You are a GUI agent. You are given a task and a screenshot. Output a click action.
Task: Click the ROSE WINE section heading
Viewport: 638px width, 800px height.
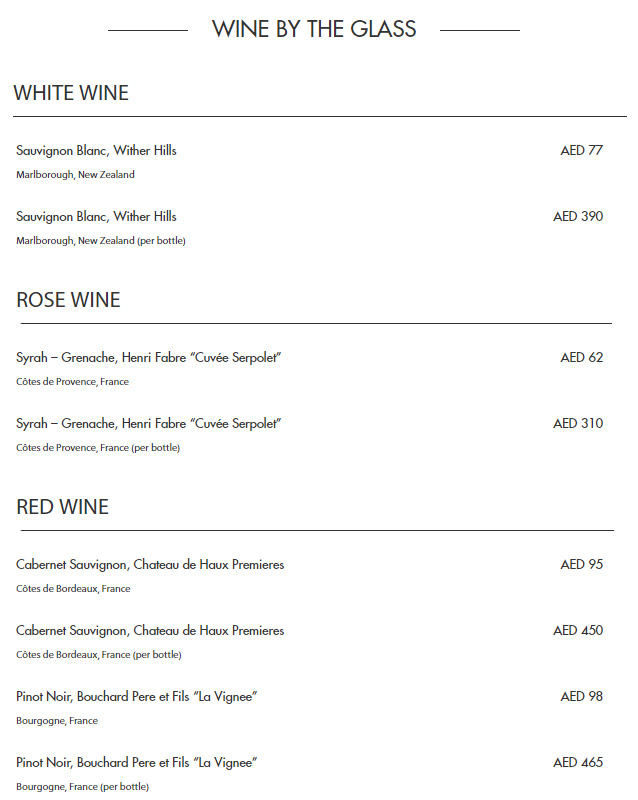click(68, 300)
